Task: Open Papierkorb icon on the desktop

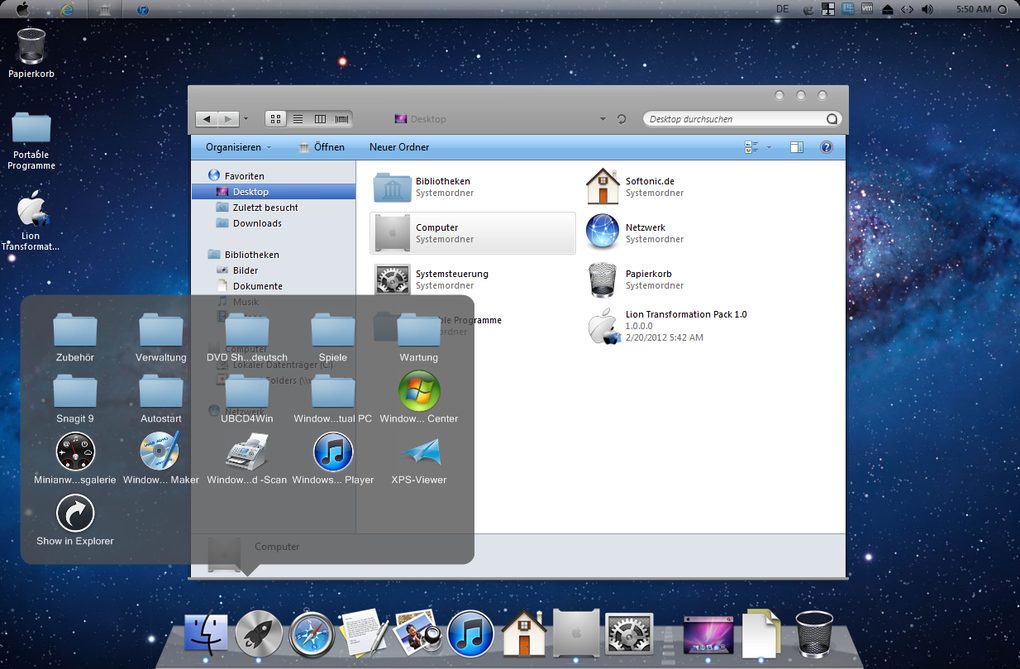Action: point(31,53)
